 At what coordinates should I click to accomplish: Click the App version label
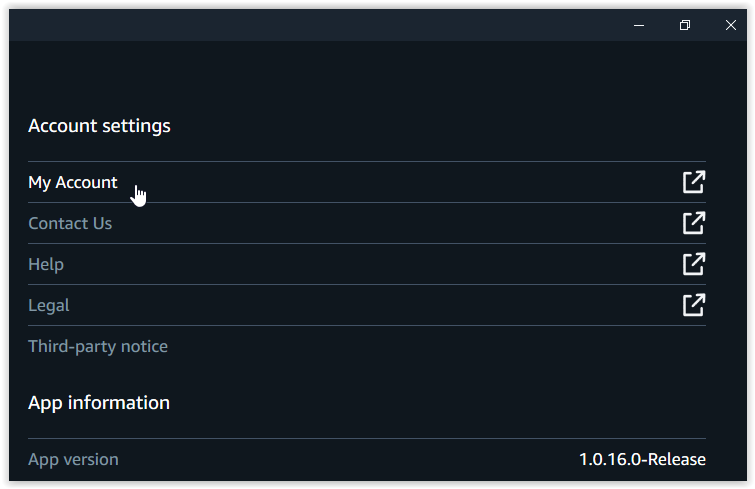[x=73, y=459]
